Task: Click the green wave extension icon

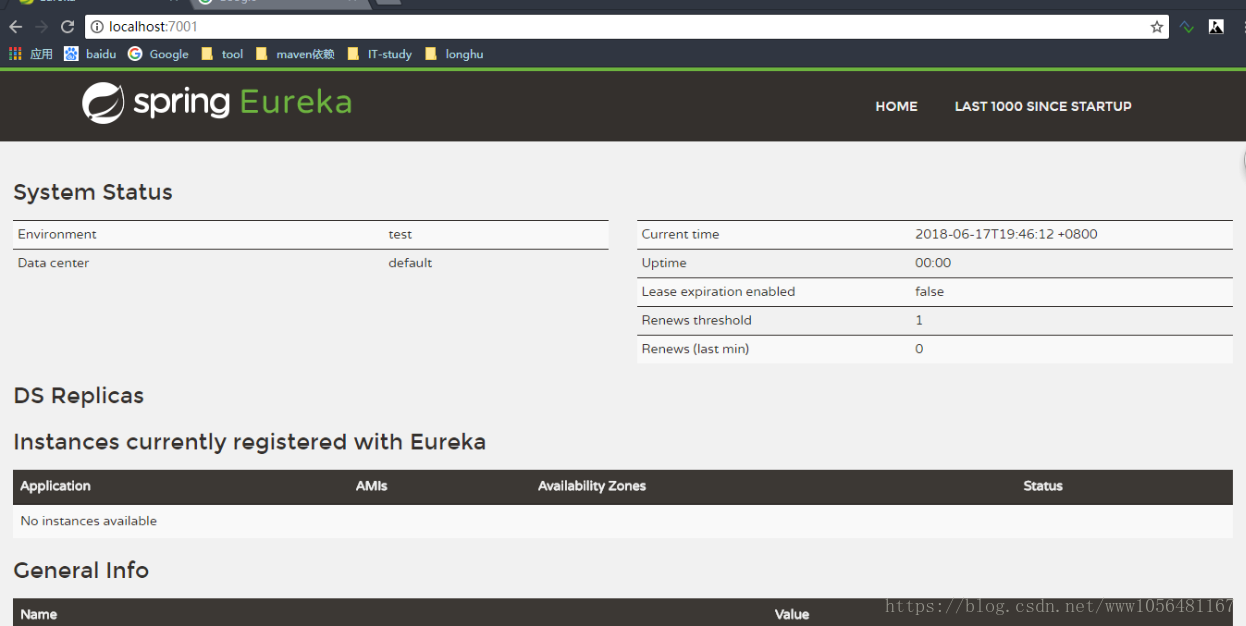Action: pos(1187,27)
